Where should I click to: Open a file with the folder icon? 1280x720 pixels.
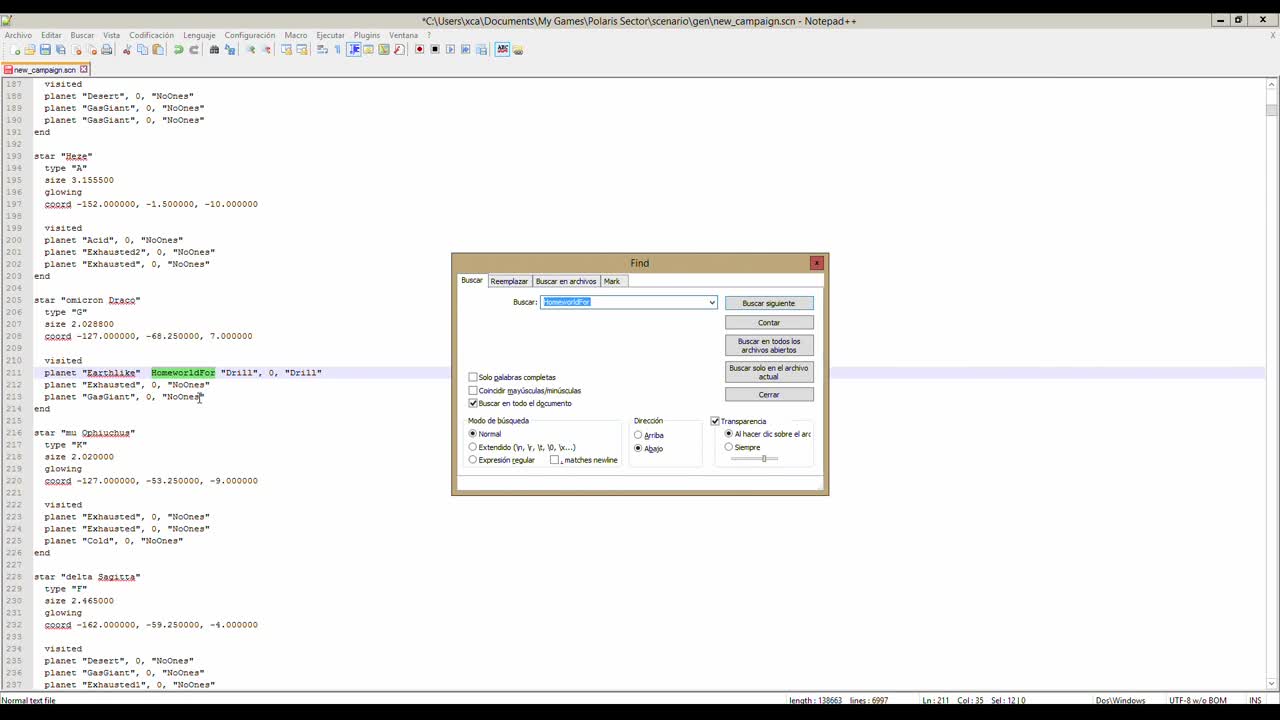coord(29,49)
